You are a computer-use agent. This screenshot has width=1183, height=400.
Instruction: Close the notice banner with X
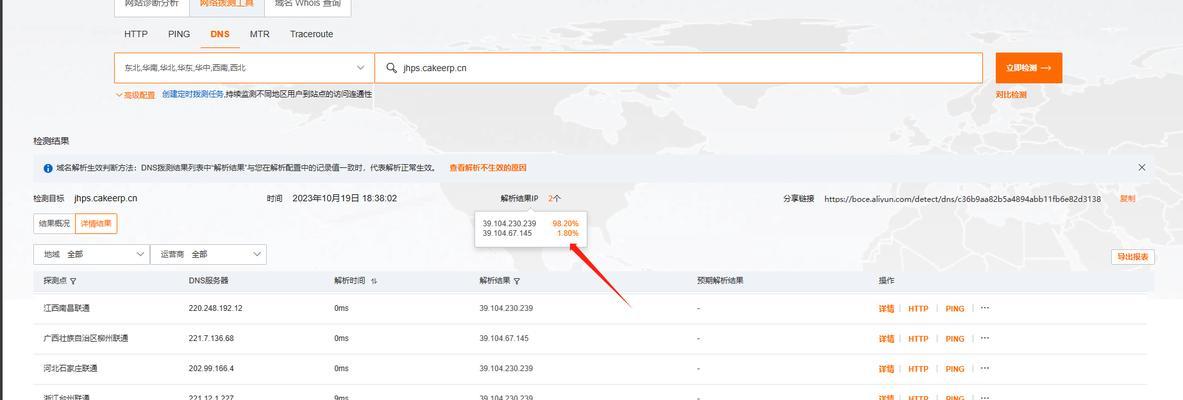click(1142, 168)
